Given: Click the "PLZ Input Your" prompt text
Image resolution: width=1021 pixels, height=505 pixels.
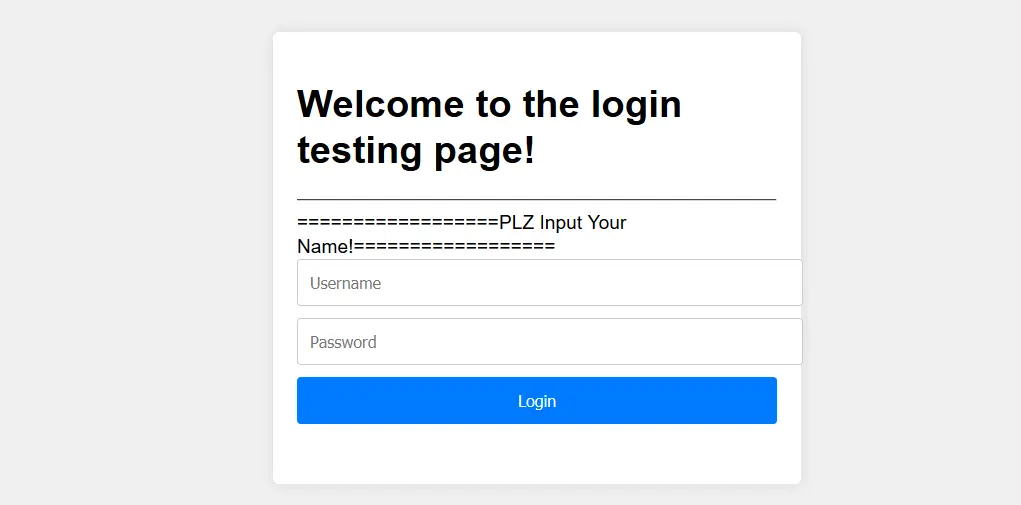Looking at the screenshot, I should pos(563,222).
